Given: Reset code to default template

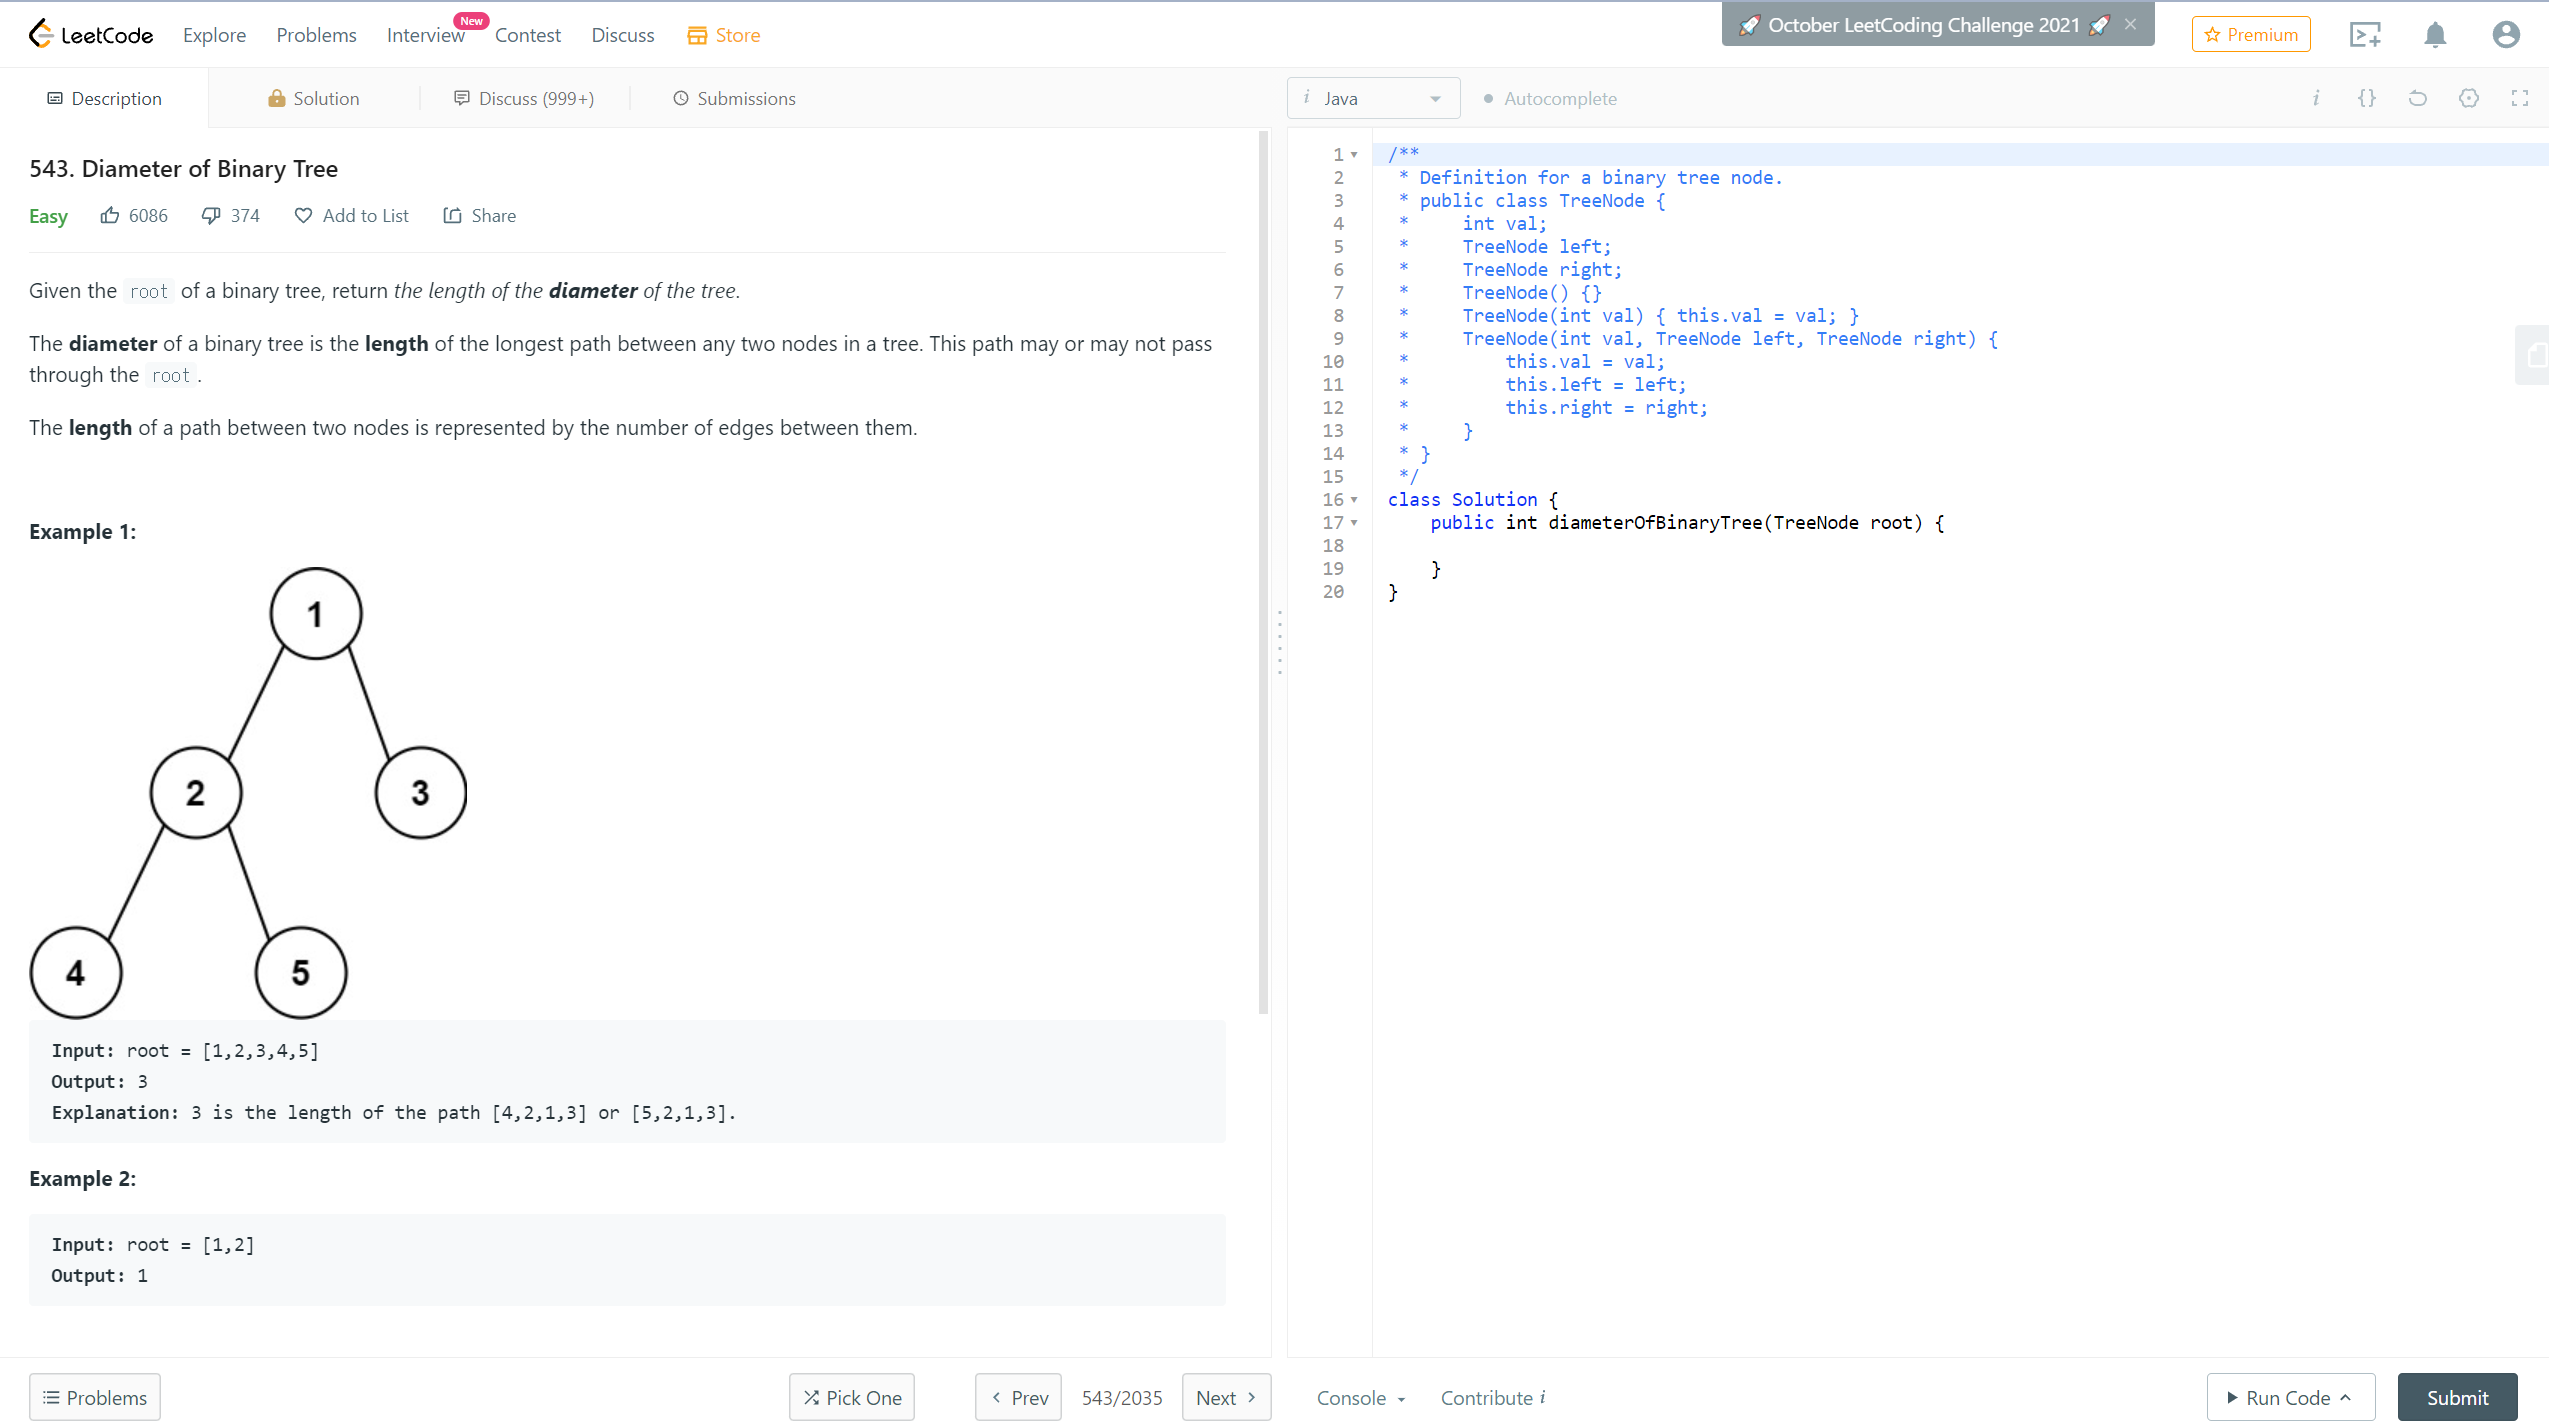Looking at the screenshot, I should pos(2418,98).
